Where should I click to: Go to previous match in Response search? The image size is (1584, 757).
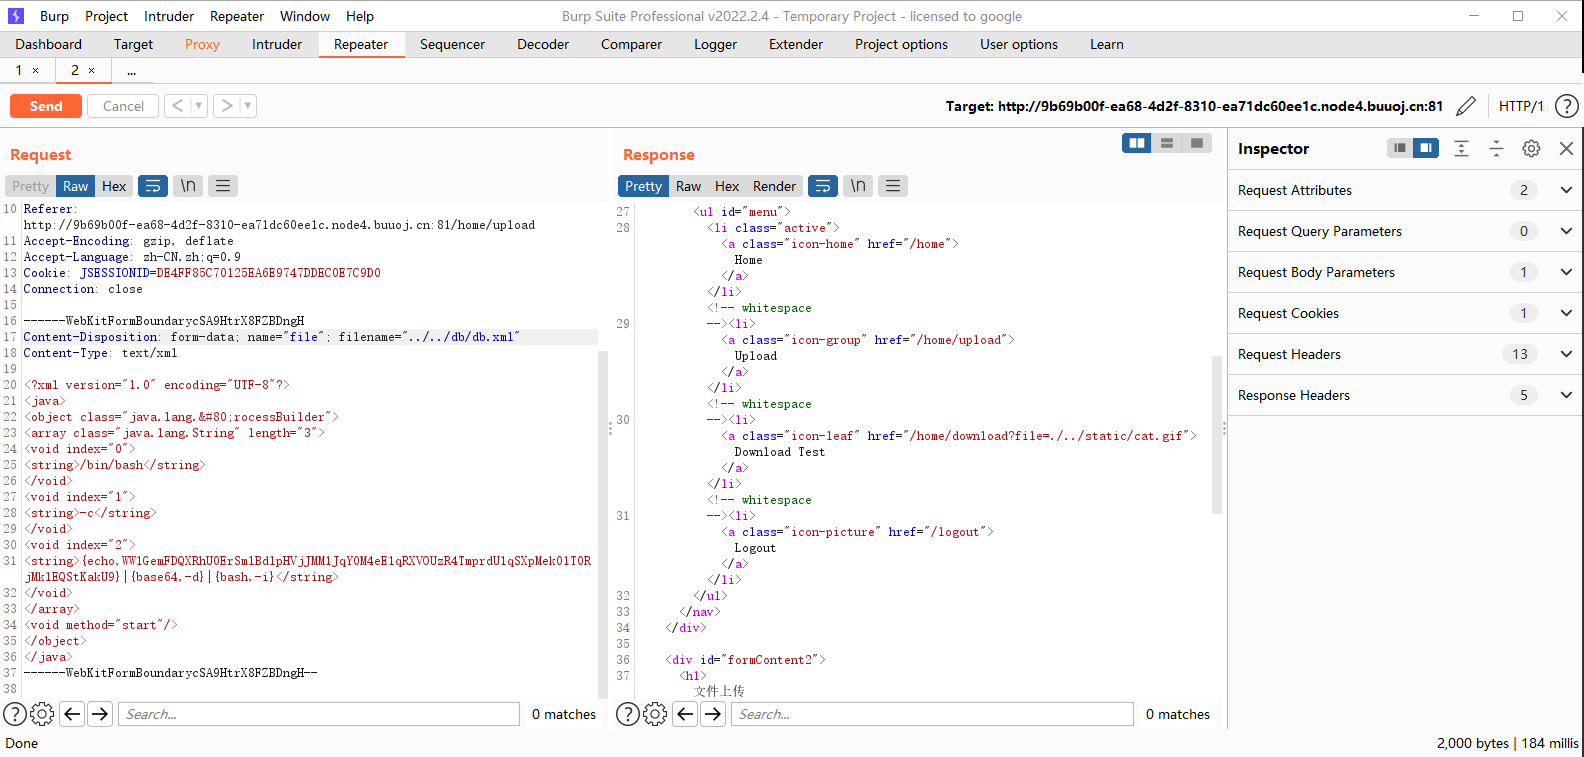[x=685, y=714]
